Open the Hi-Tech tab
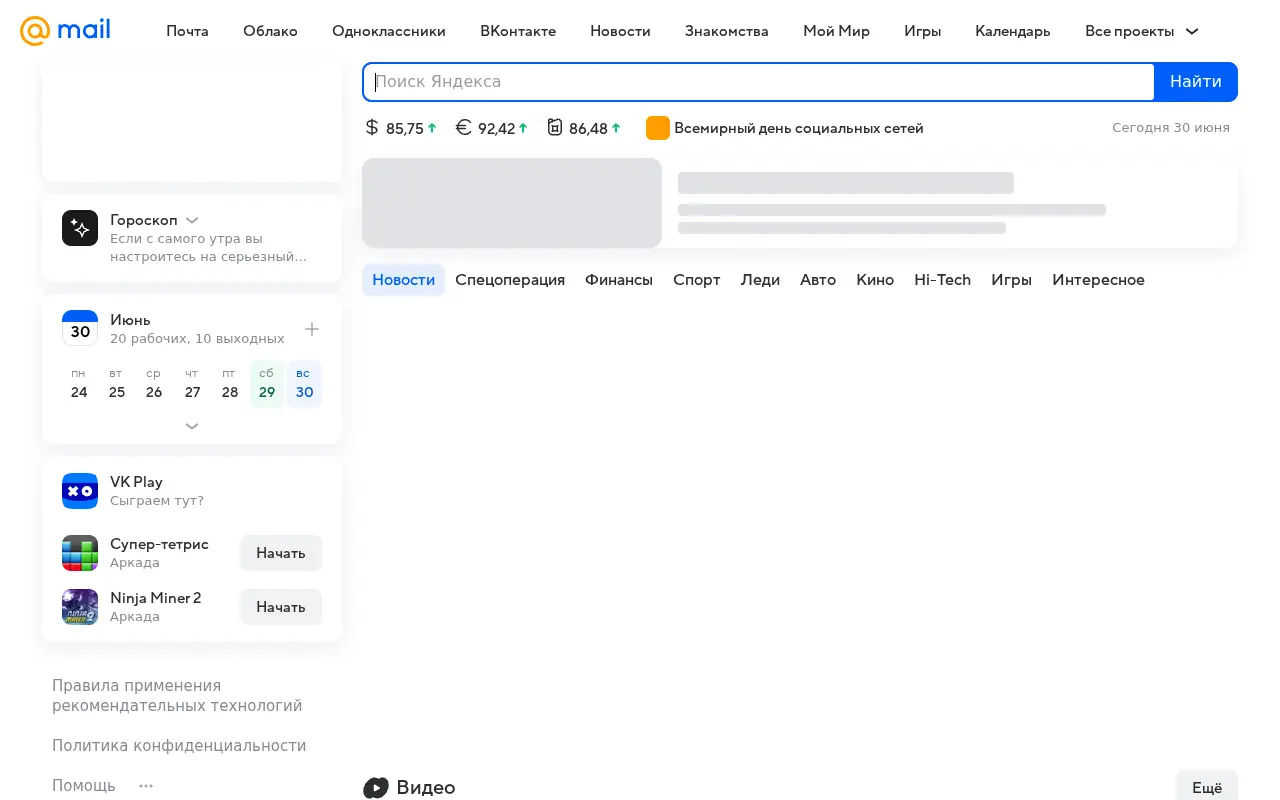 pos(943,280)
